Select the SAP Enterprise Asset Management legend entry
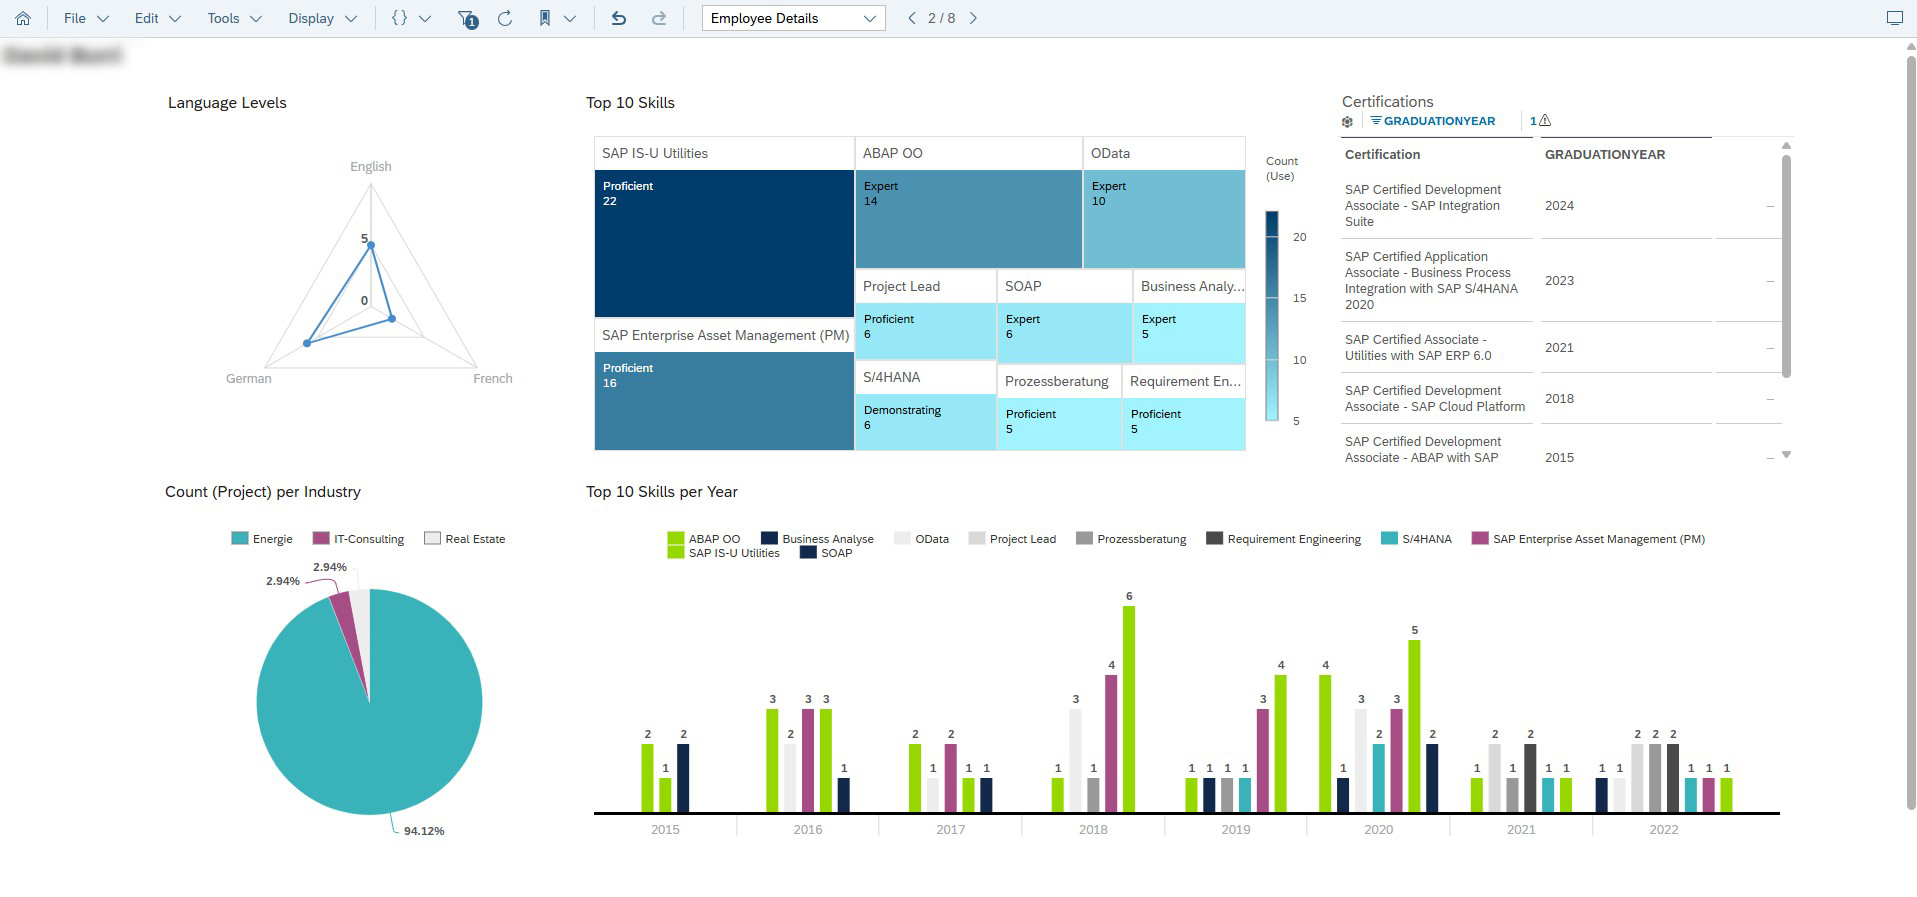The width and height of the screenshot is (1917, 897). [x=1588, y=538]
